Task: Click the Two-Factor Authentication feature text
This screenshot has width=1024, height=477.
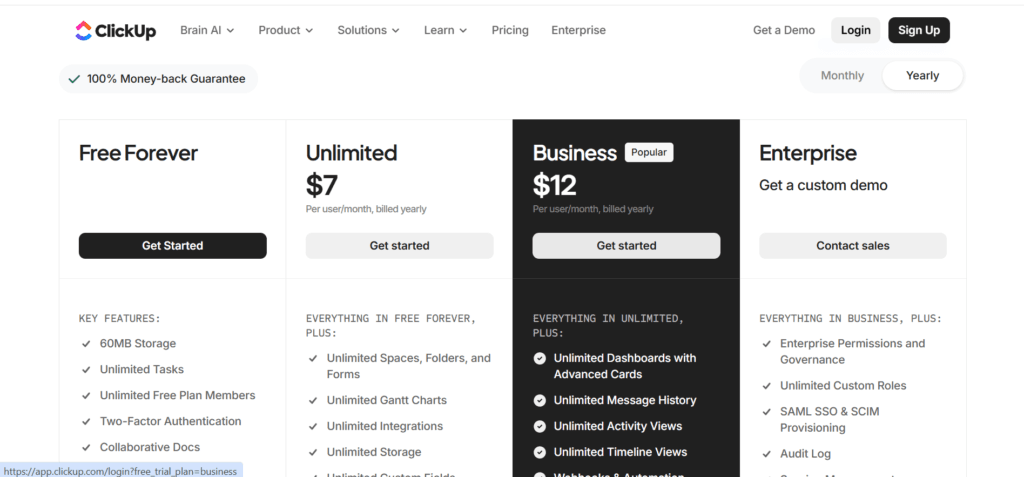Action: [170, 421]
